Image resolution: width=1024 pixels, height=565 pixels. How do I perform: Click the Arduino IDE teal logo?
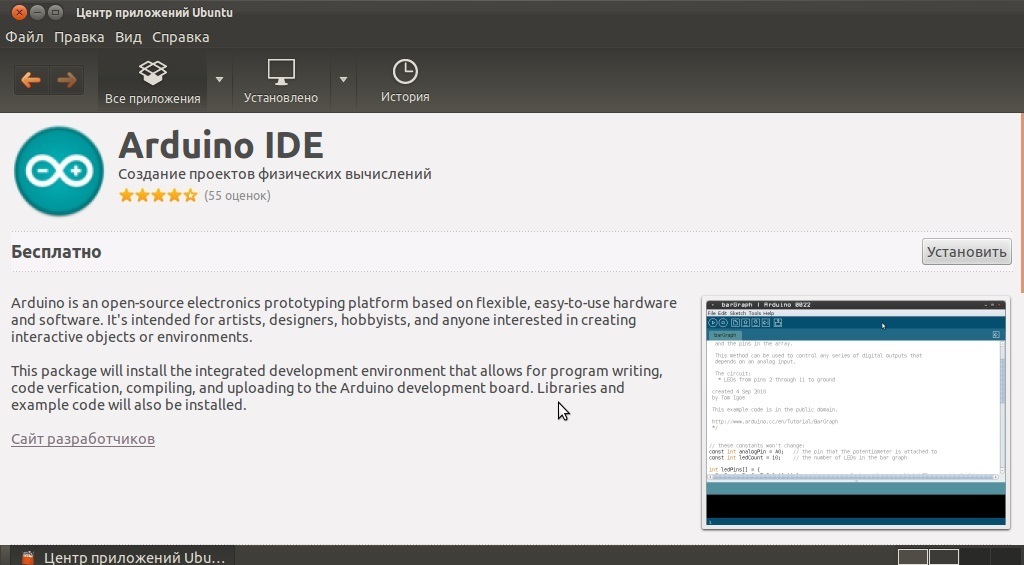59,171
